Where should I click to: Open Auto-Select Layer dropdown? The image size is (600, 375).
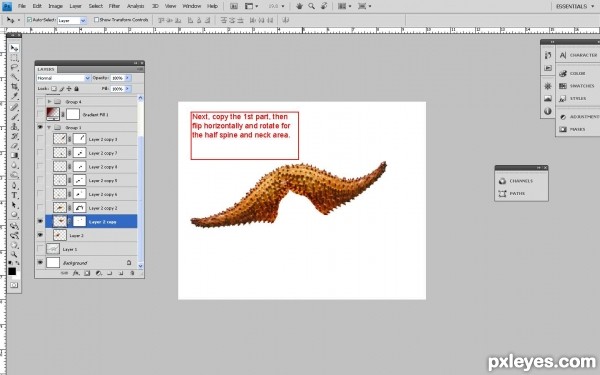tap(72, 20)
